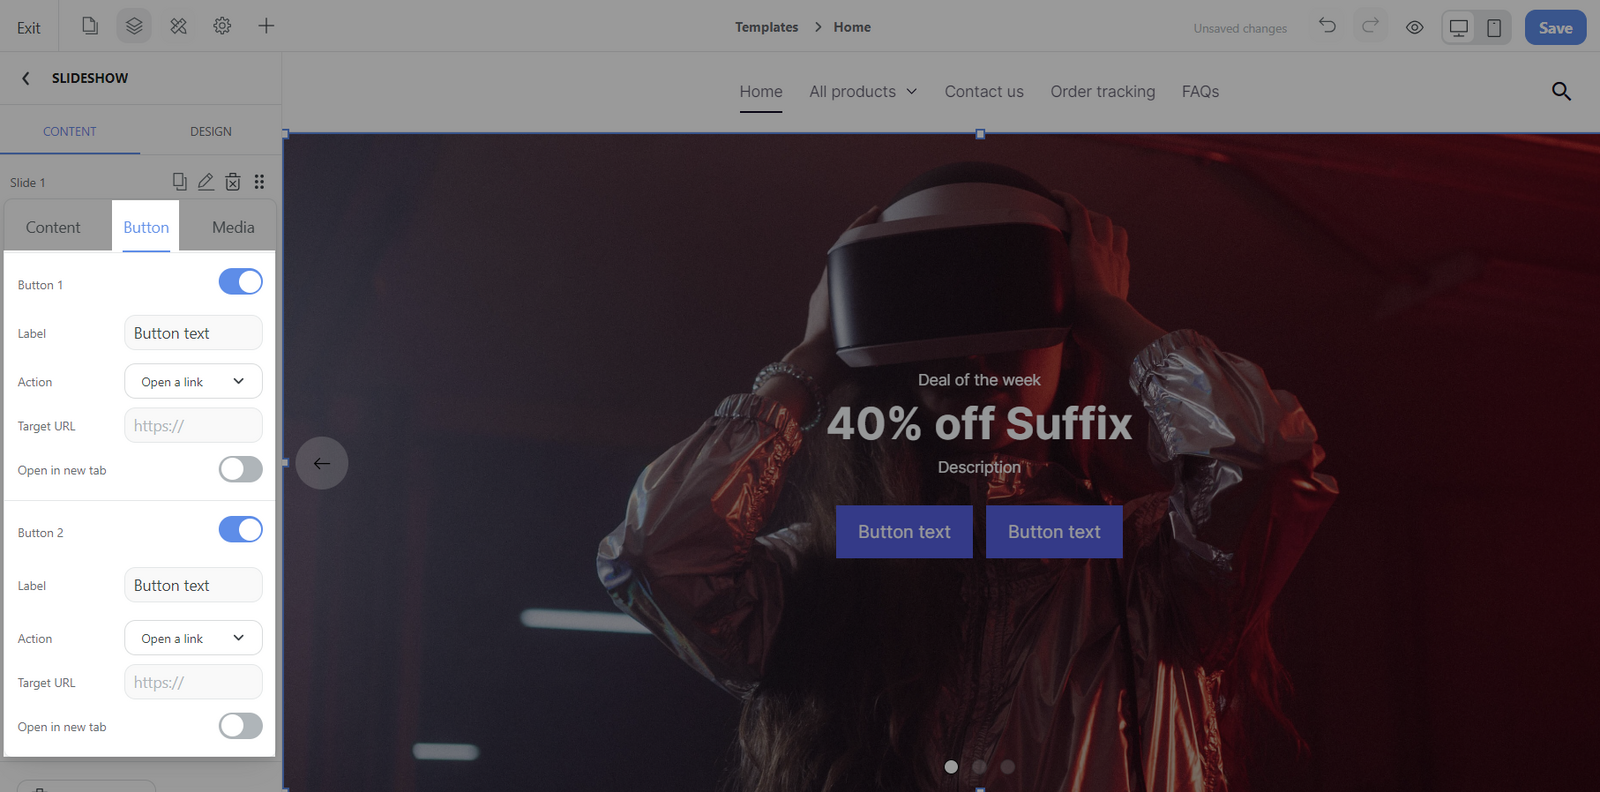Rename Slide 1 with pencil icon

[x=206, y=181]
